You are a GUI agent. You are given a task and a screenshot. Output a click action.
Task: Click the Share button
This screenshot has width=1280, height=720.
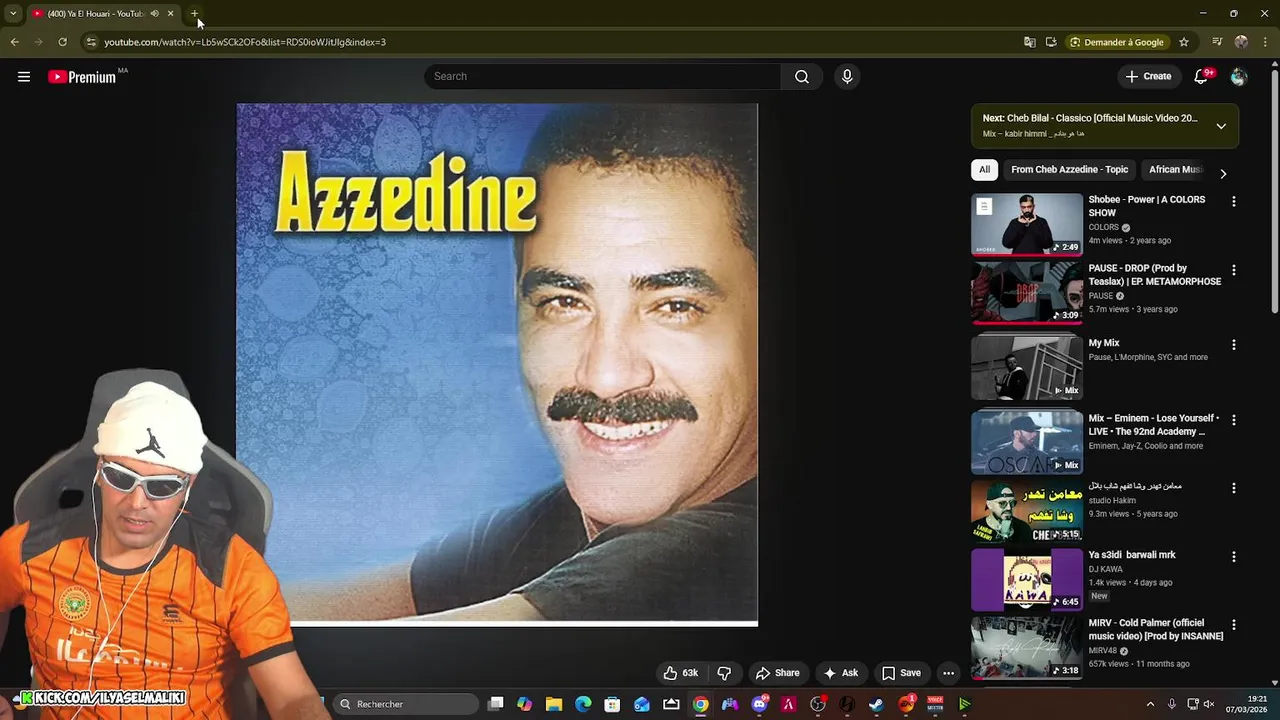777,673
